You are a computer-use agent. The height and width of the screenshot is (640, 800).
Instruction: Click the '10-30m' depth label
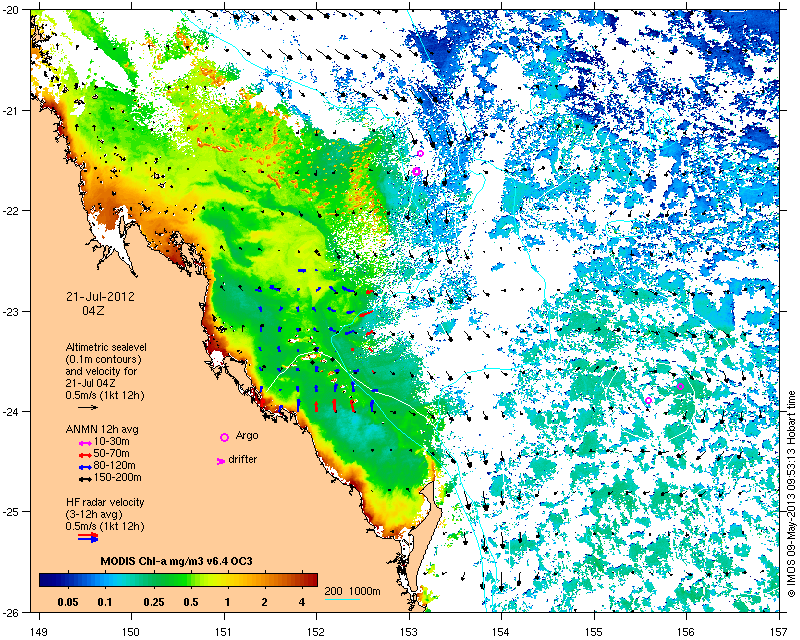click(111, 441)
